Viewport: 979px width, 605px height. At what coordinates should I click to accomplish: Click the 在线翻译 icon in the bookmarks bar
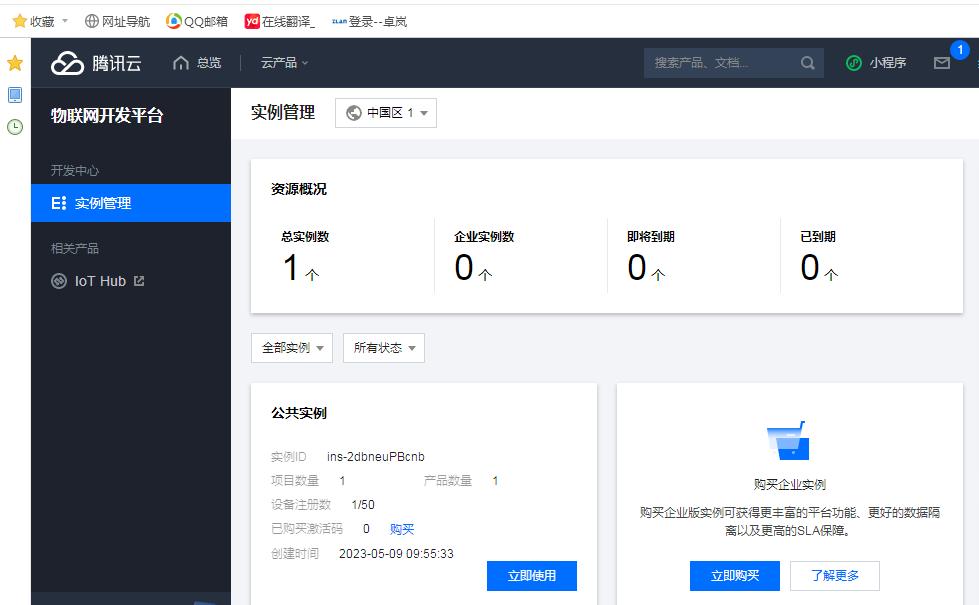252,20
